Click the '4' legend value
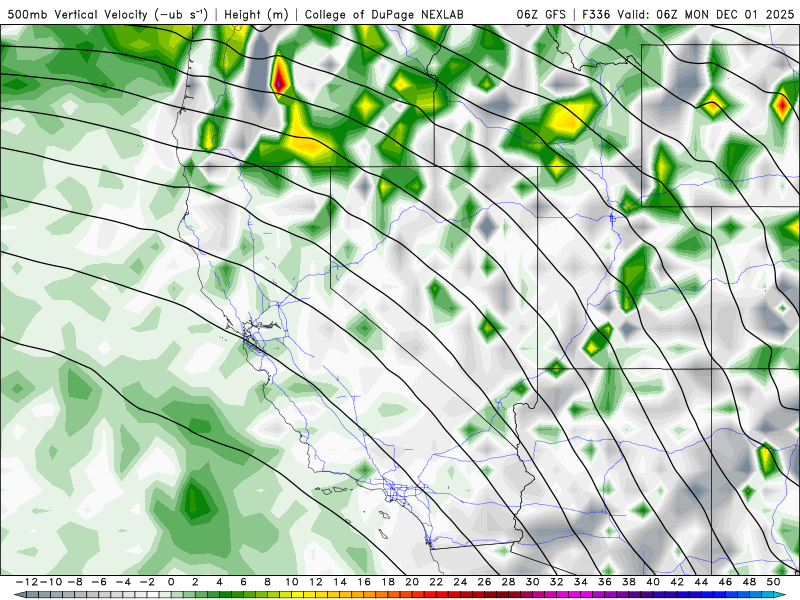Screen dimensions: 800x600 (219, 582)
